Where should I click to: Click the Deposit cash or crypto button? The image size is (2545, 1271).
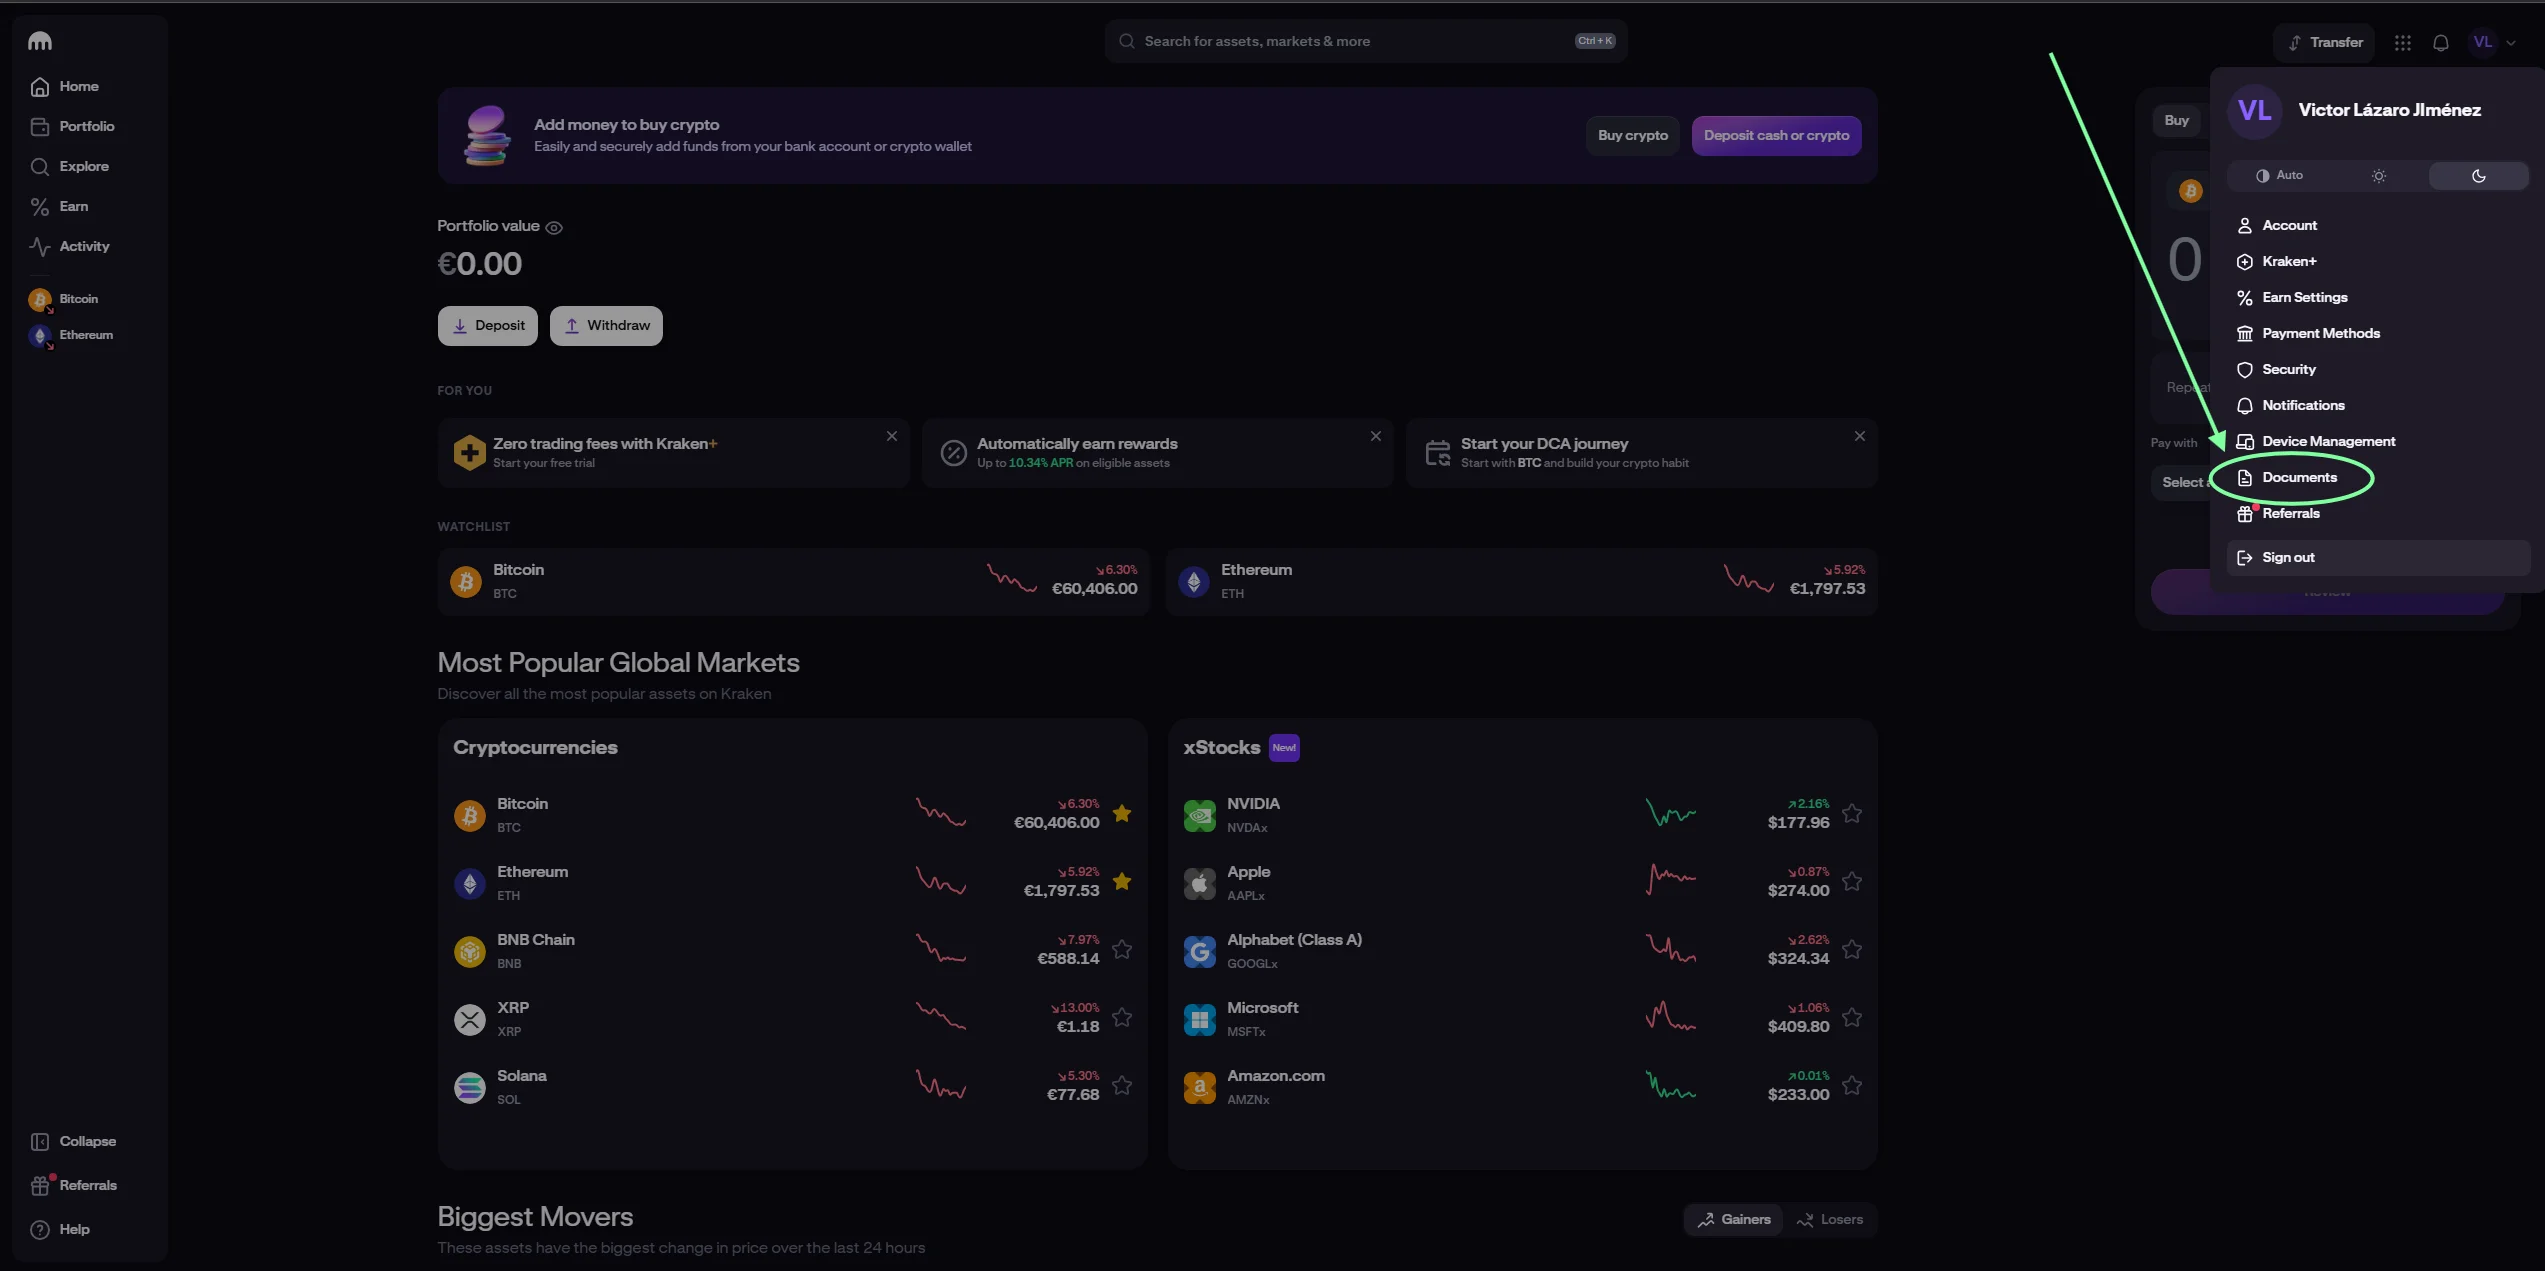[1776, 135]
